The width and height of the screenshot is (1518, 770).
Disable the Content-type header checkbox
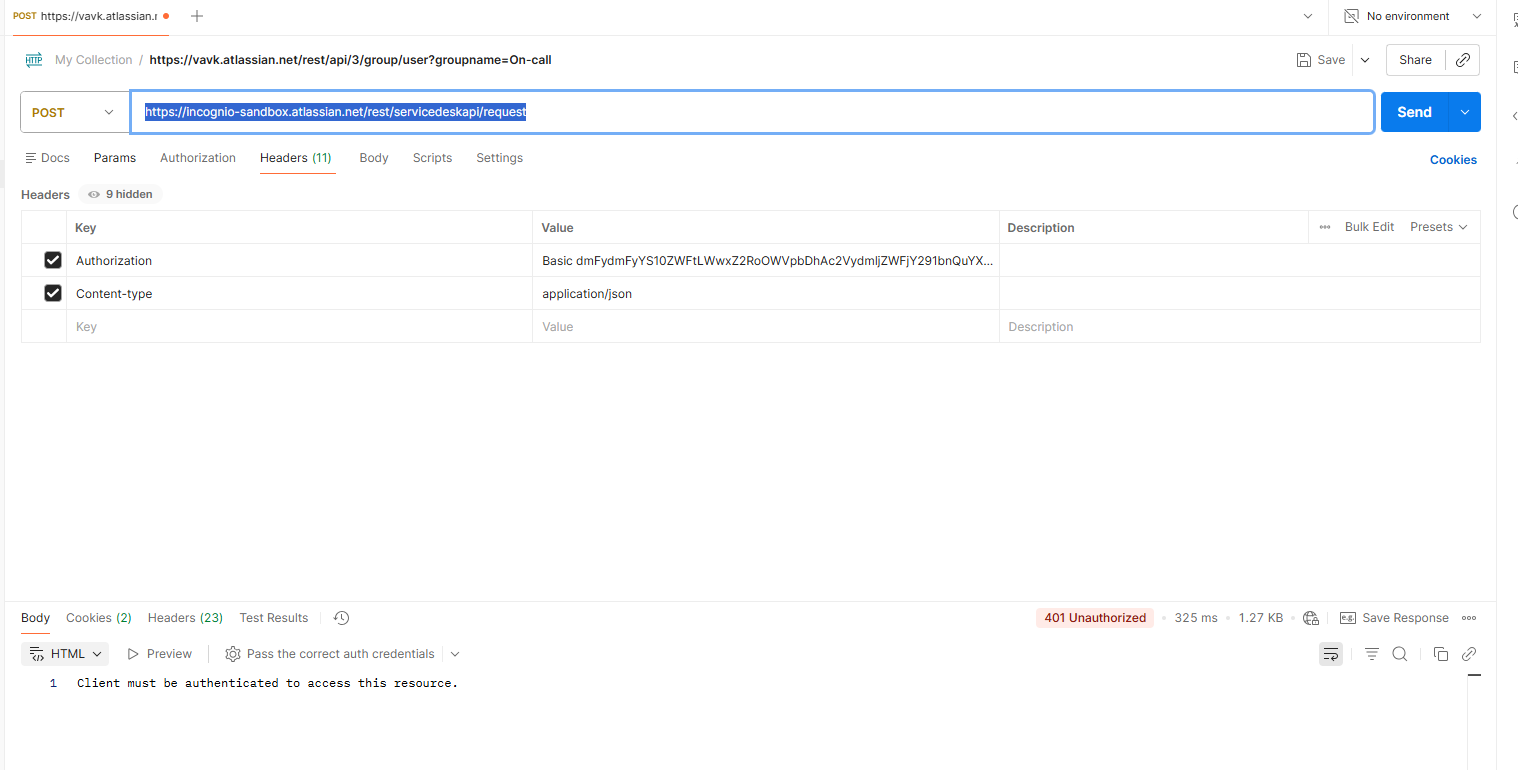tap(53, 294)
